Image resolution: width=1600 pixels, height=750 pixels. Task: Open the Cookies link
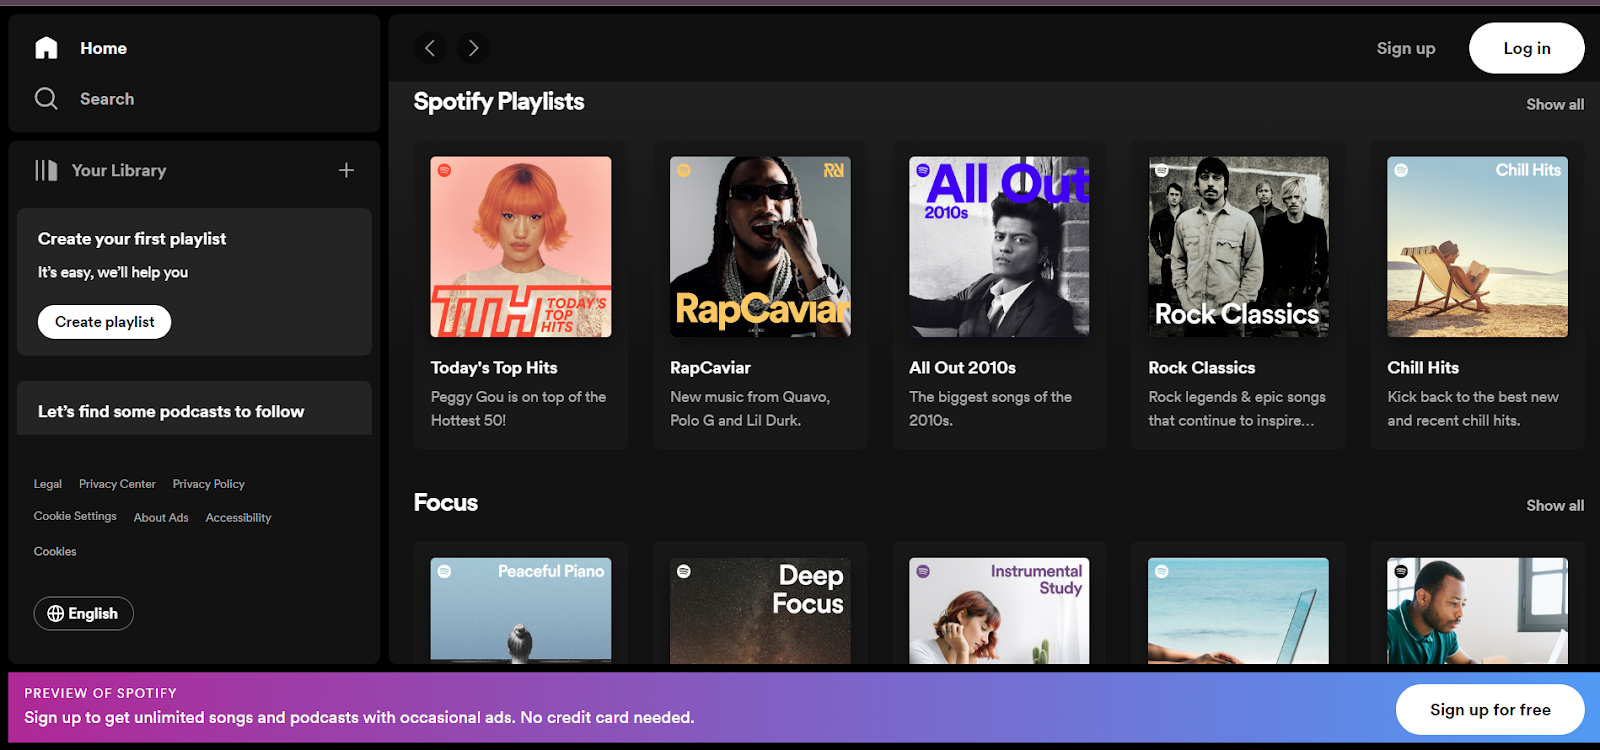point(55,552)
